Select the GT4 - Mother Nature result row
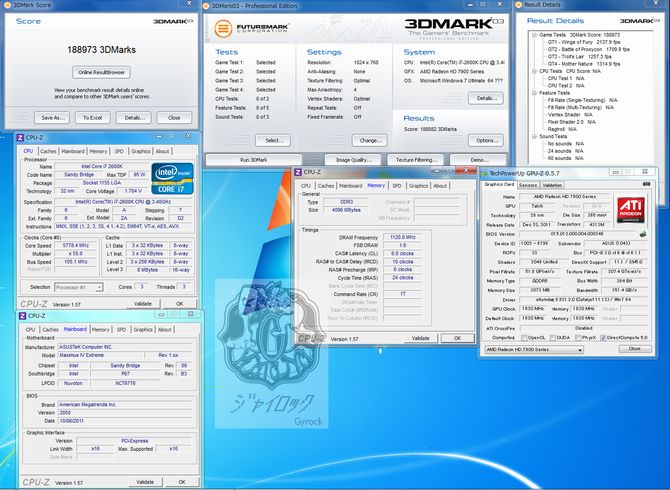Viewport: 670px width, 490px height. tap(584, 64)
